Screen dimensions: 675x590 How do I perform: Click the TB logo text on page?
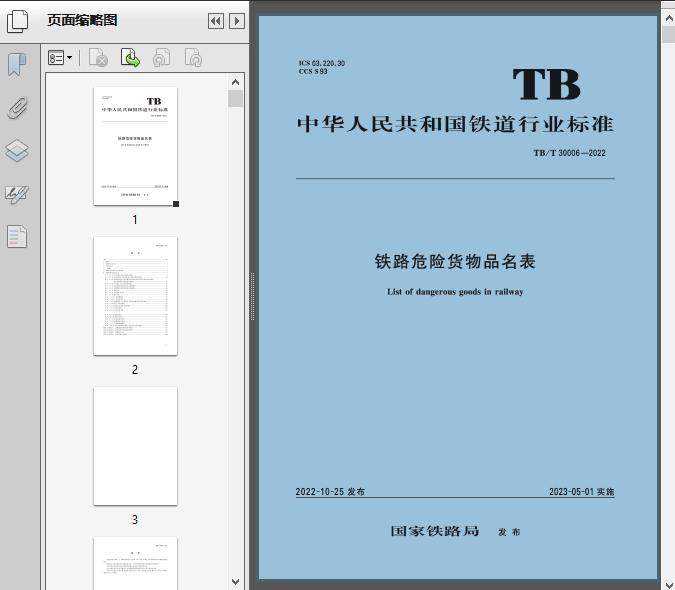click(547, 84)
